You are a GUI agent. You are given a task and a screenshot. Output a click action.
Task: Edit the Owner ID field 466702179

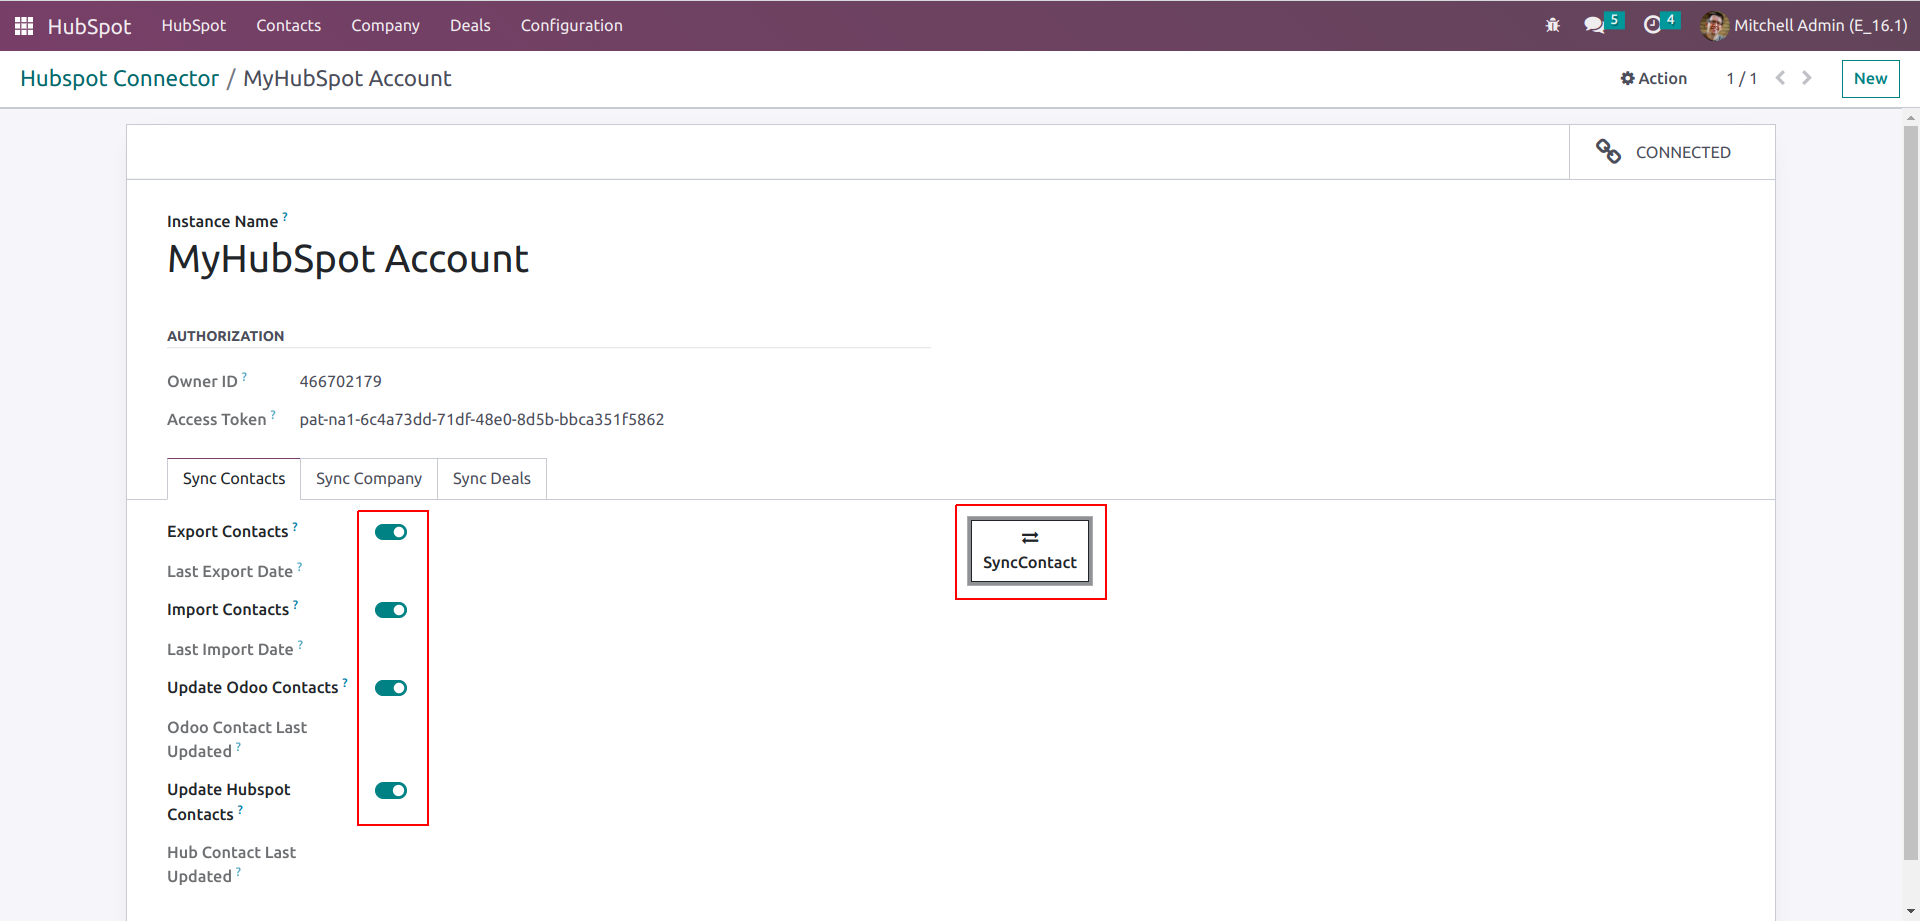(340, 381)
